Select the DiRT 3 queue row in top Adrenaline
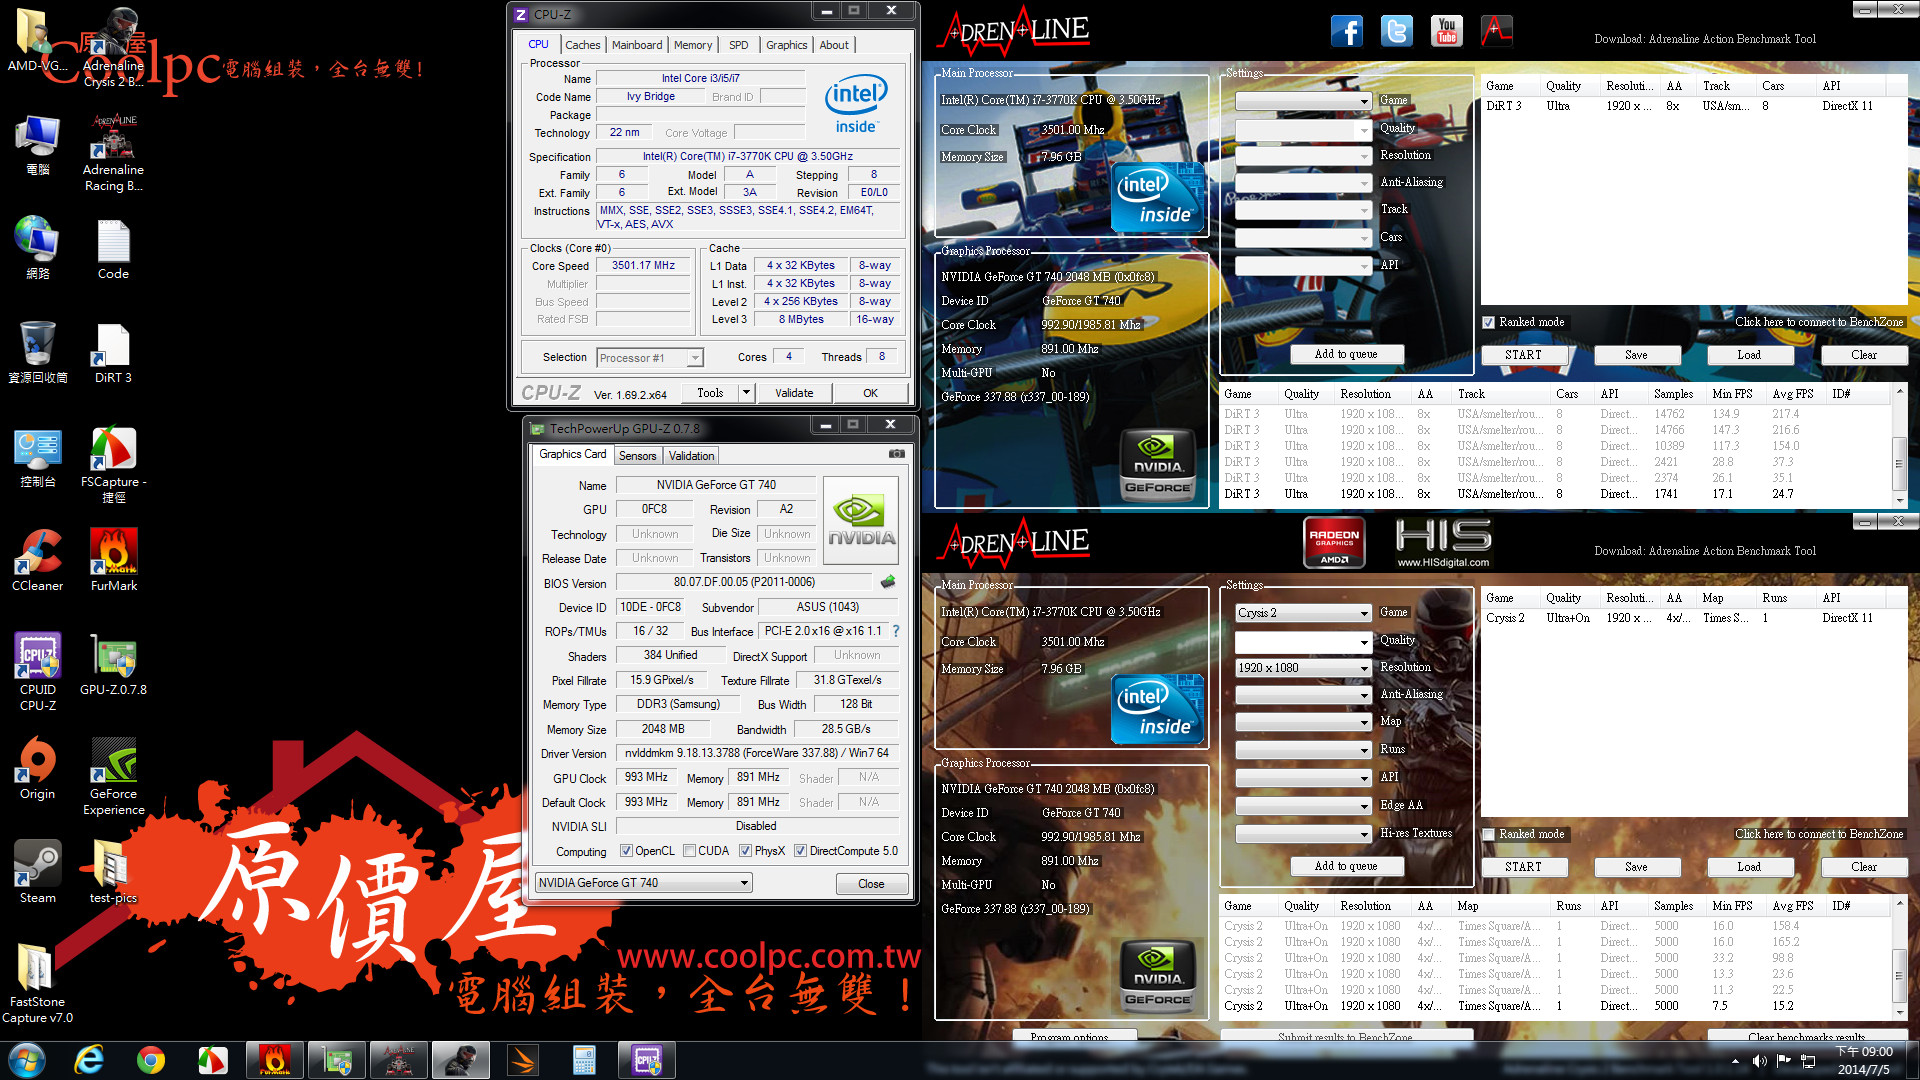1920x1080 pixels. (1694, 106)
